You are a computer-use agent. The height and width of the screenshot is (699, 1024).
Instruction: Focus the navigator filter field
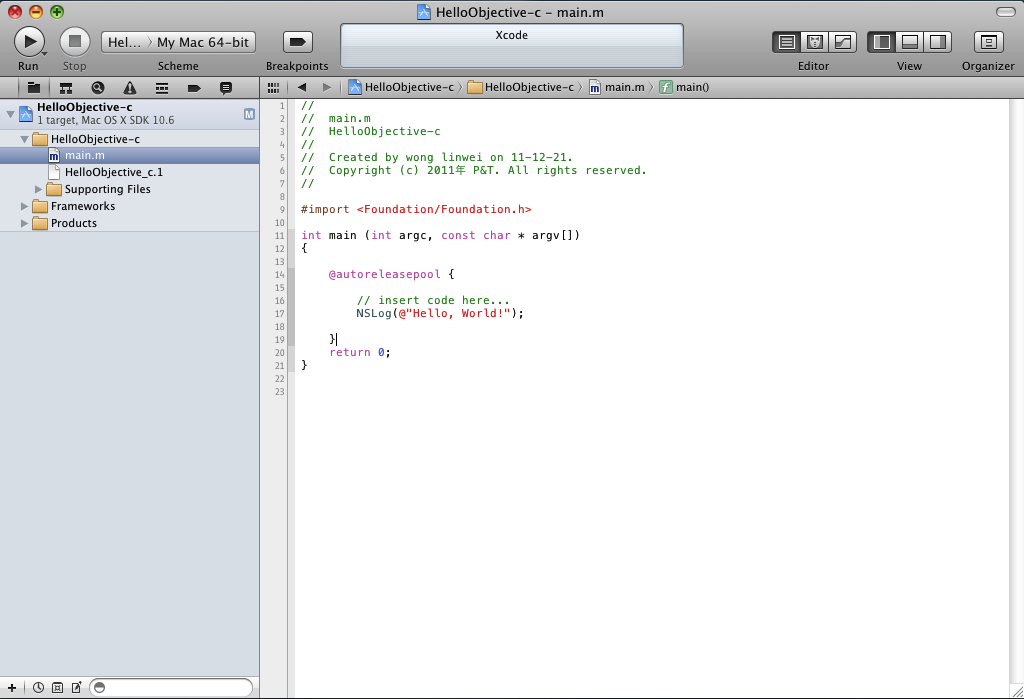[x=171, y=687]
